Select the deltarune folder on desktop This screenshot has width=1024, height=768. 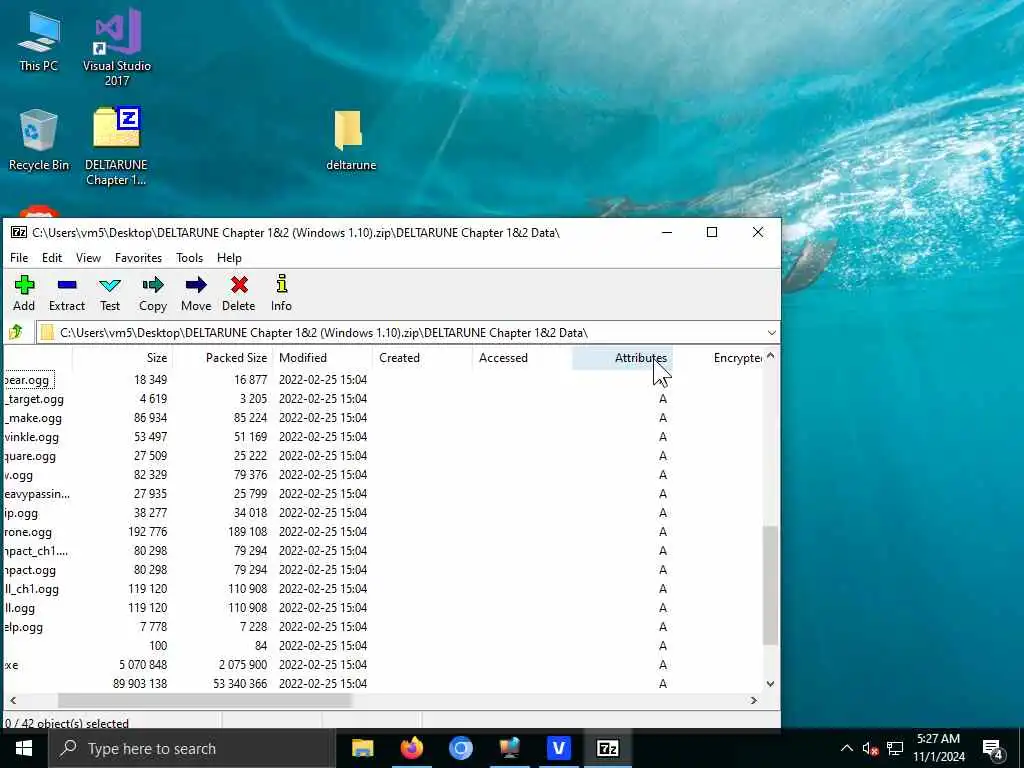(351, 140)
